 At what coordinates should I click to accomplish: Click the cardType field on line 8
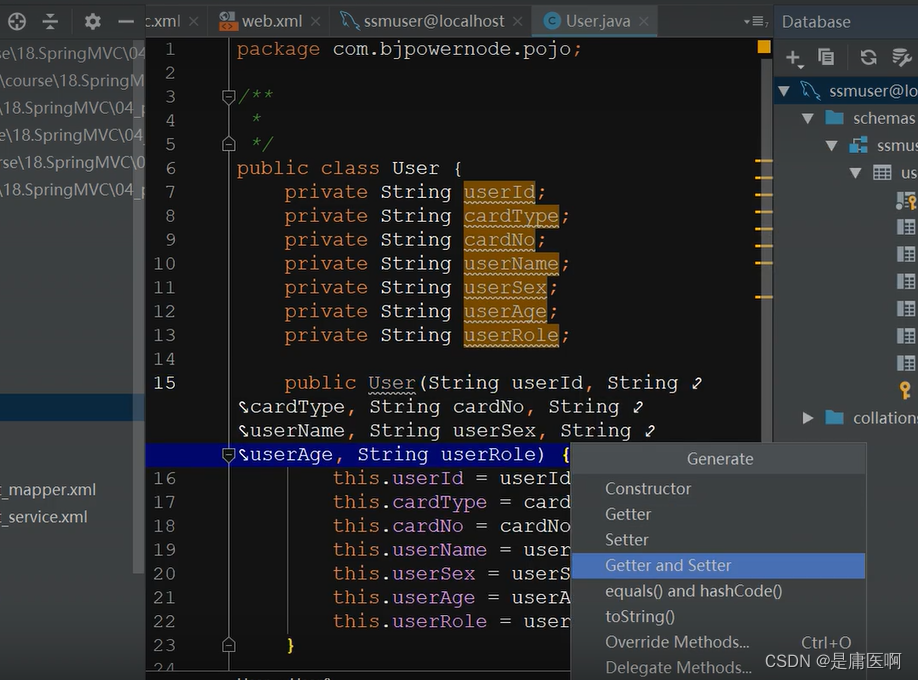[511, 216]
